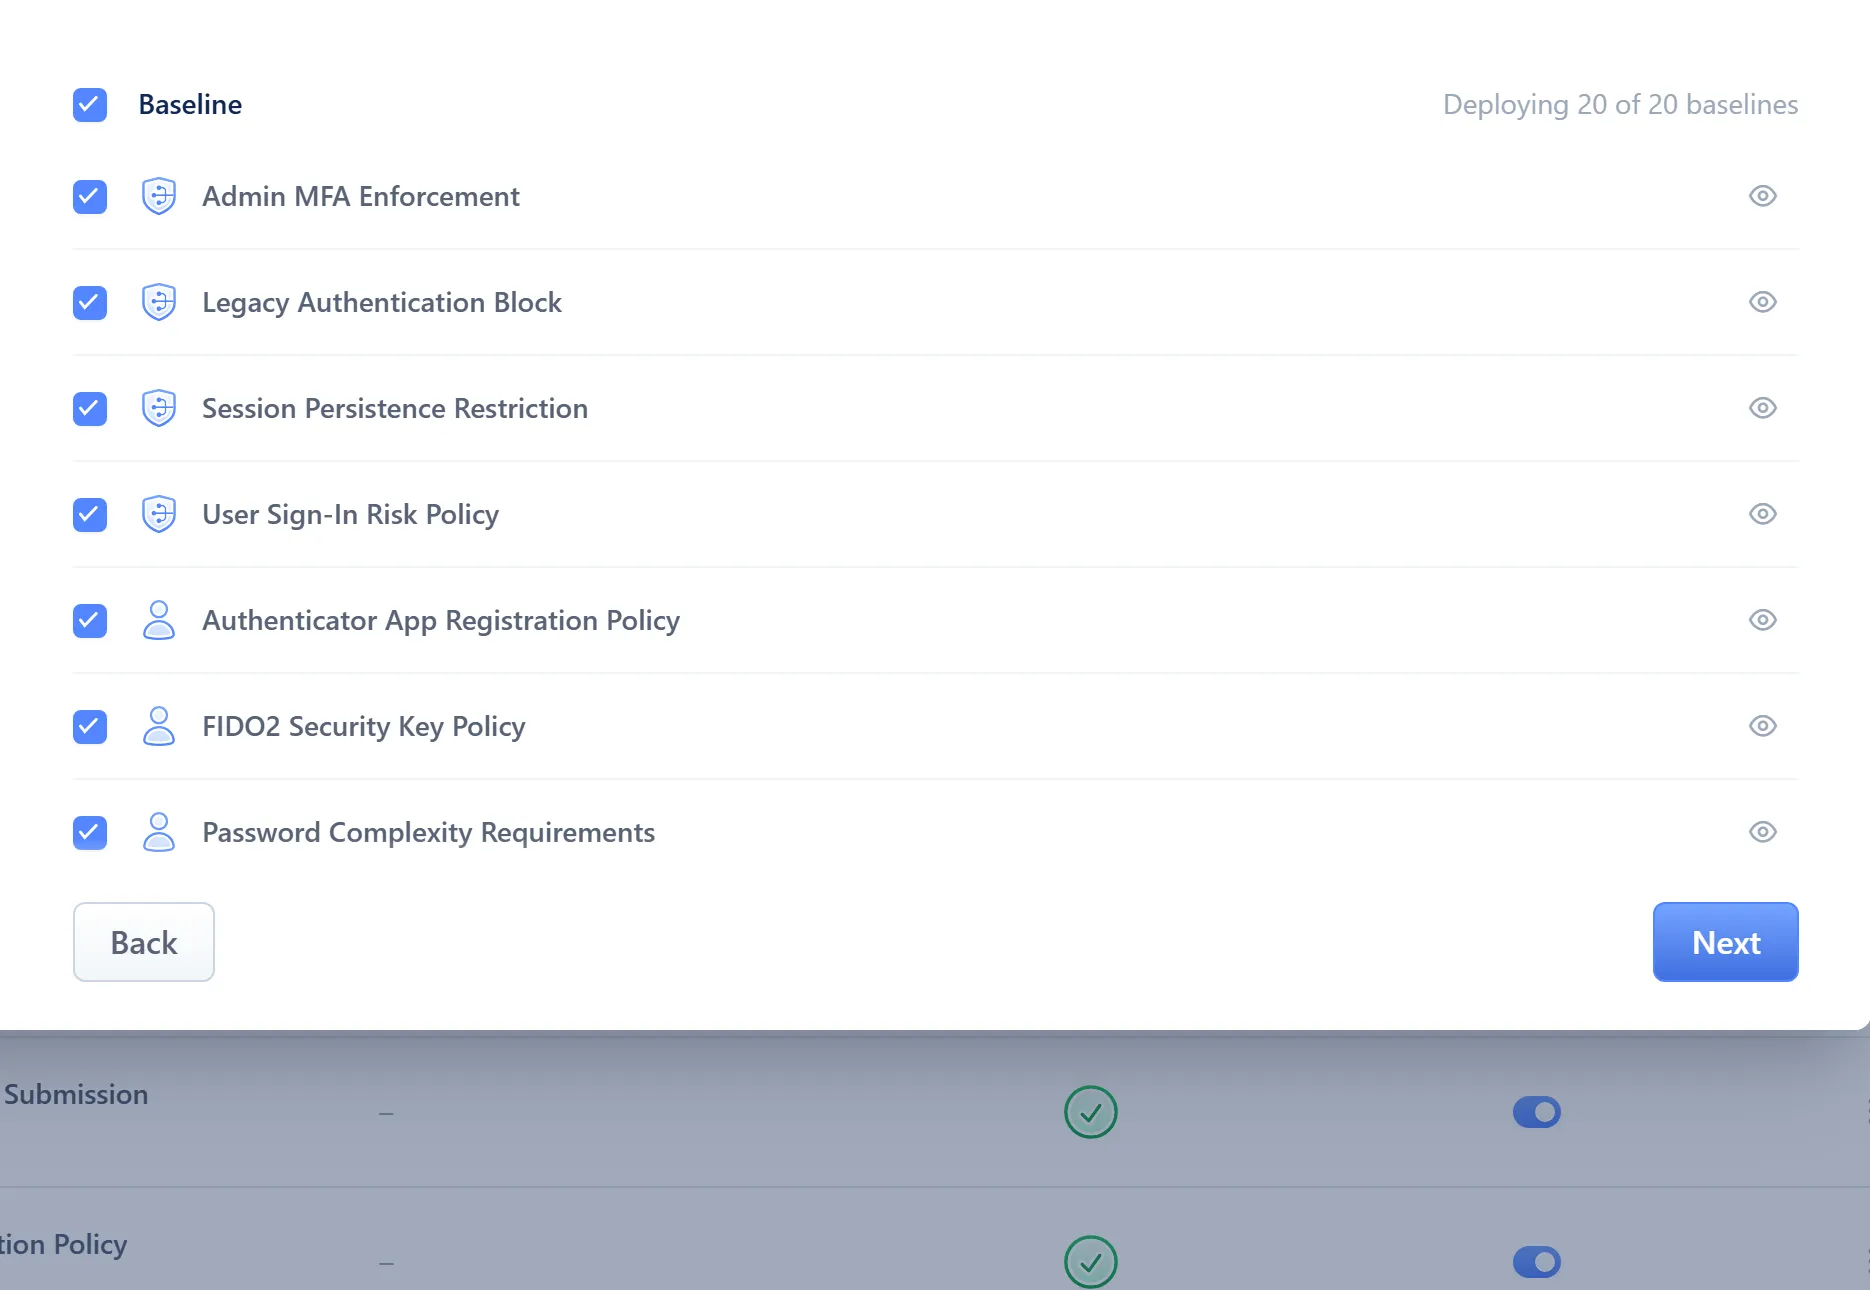Select the Password Complexity Requirements label
Image resolution: width=1870 pixels, height=1290 pixels.
[x=429, y=833]
